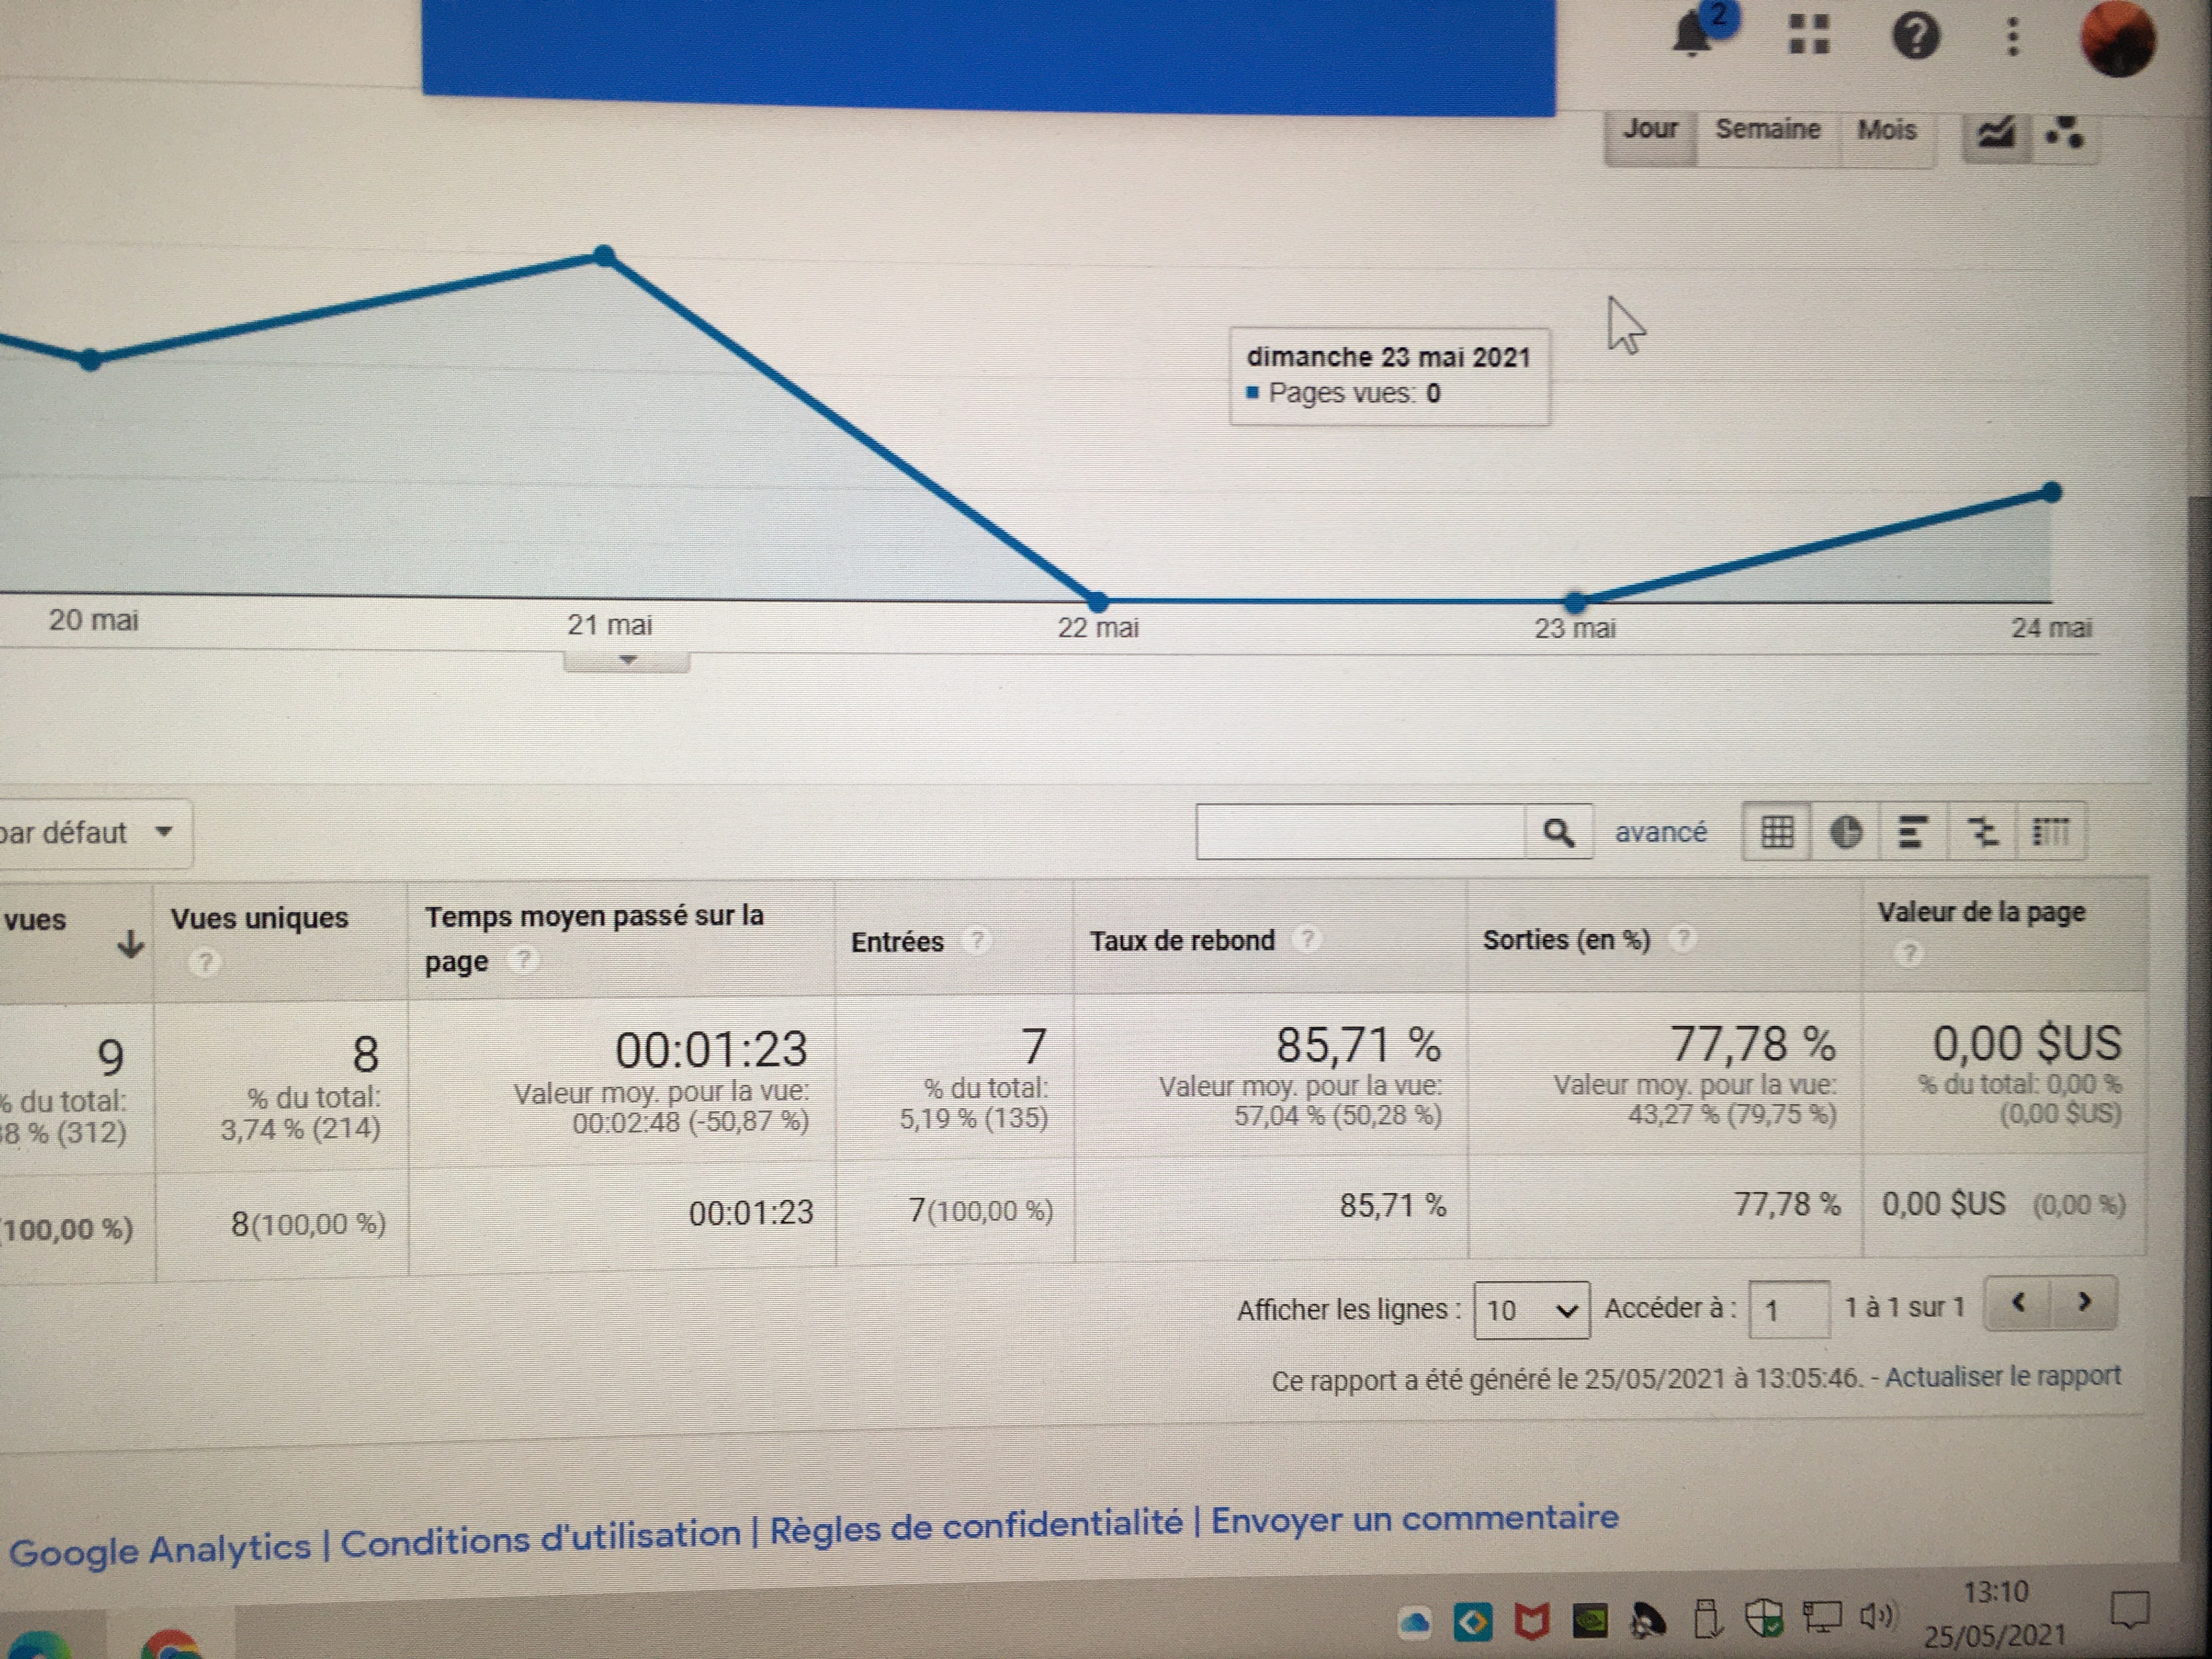Expand annotations drawer below the chart
The width and height of the screenshot is (2212, 1659).
[627, 661]
